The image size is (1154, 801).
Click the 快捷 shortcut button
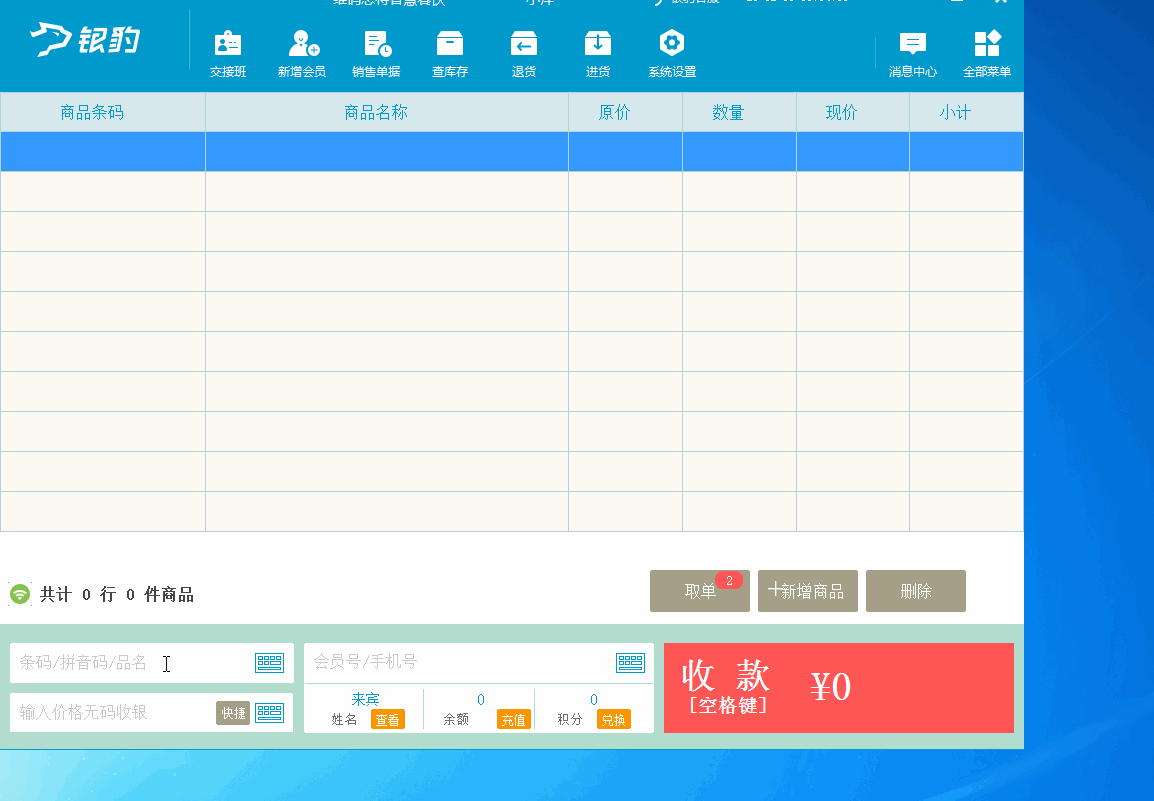pyautogui.click(x=233, y=713)
